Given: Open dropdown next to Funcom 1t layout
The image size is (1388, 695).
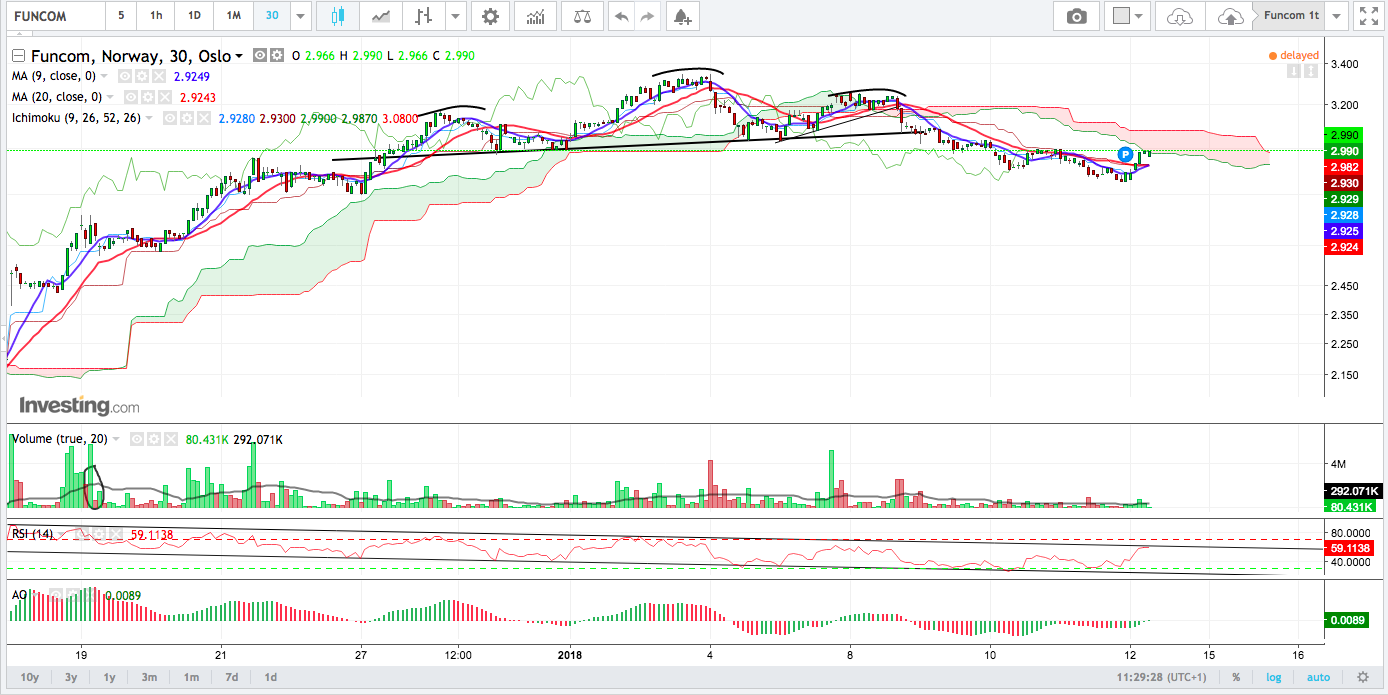Looking at the screenshot, I should (1337, 16).
